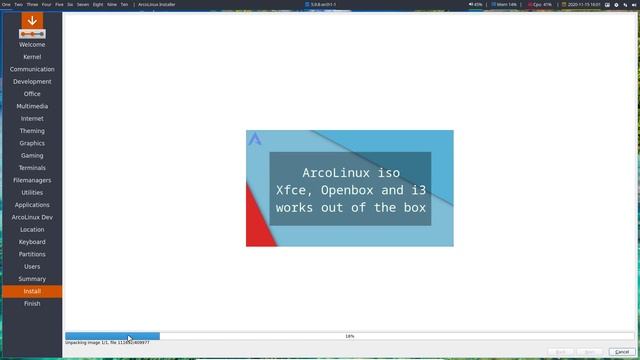This screenshot has width=640, height=360.
Task: Select the Users step in sidebar
Action: (32, 267)
